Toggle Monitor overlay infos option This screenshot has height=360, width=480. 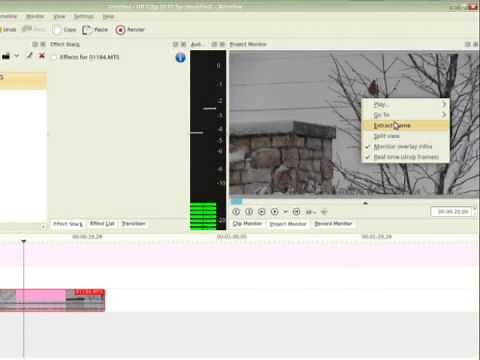[406, 146]
